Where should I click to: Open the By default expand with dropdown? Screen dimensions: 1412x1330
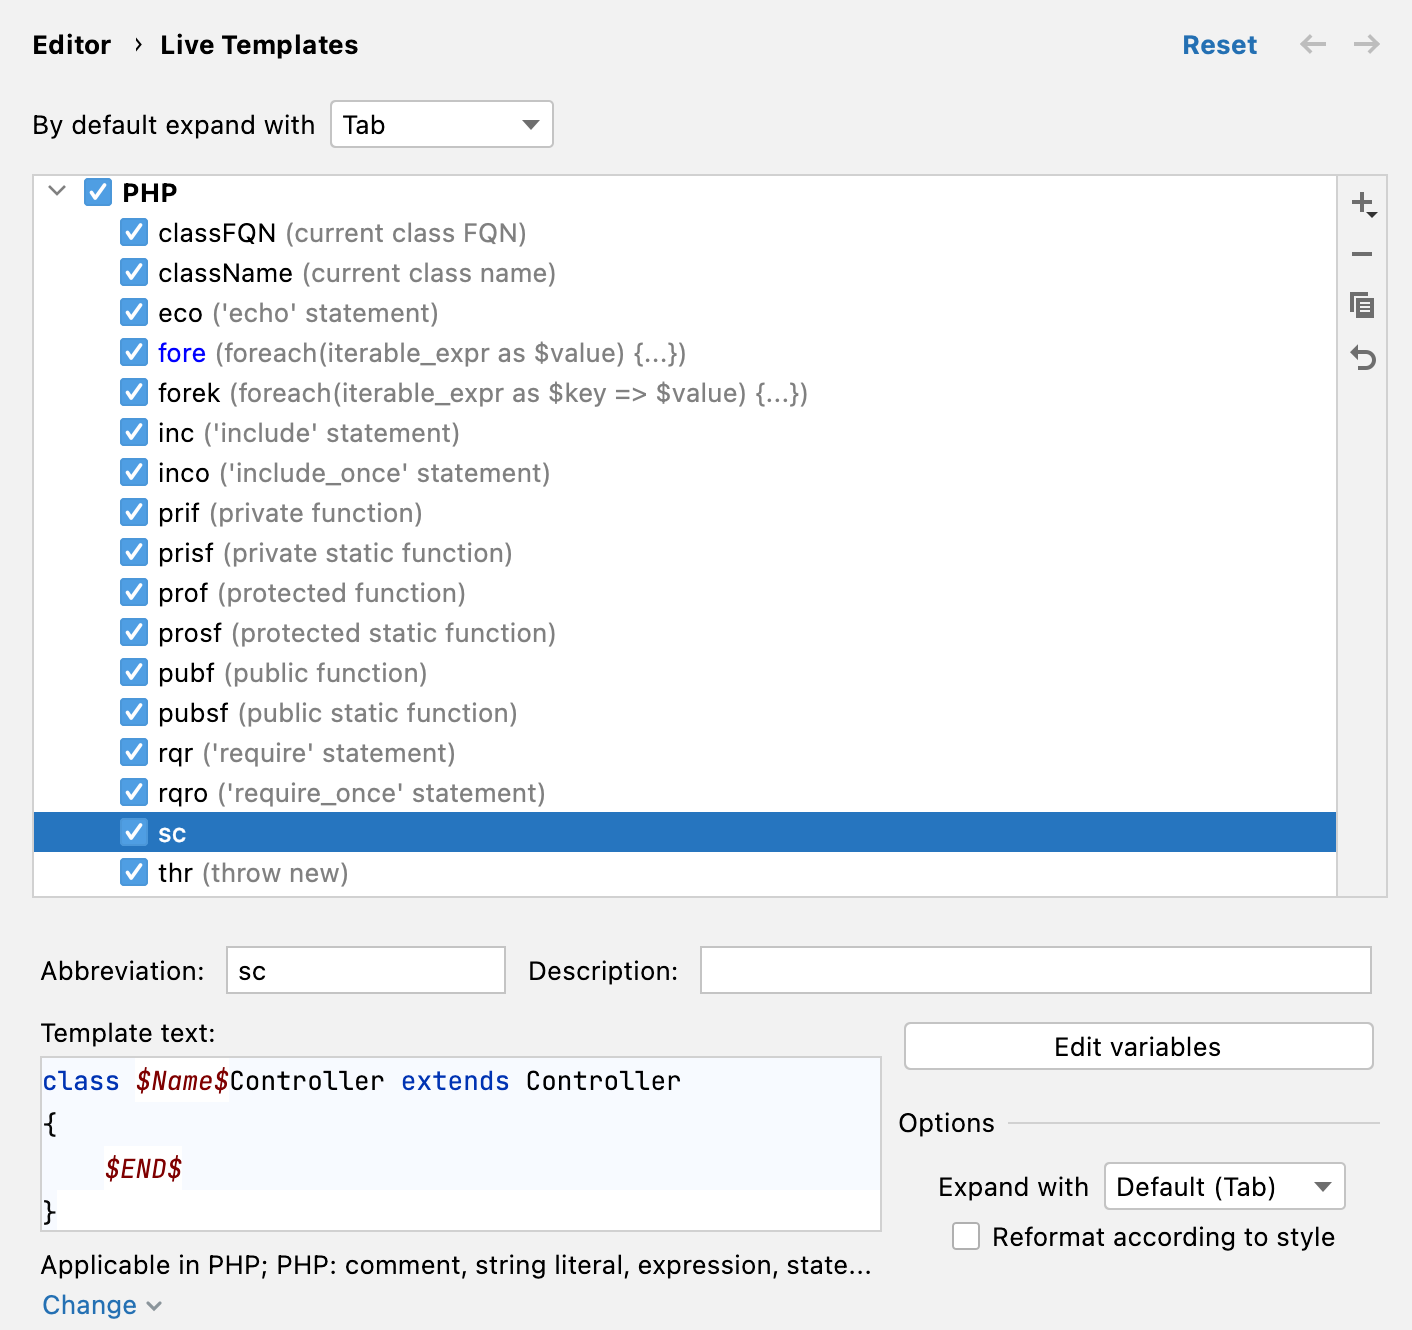(x=442, y=124)
